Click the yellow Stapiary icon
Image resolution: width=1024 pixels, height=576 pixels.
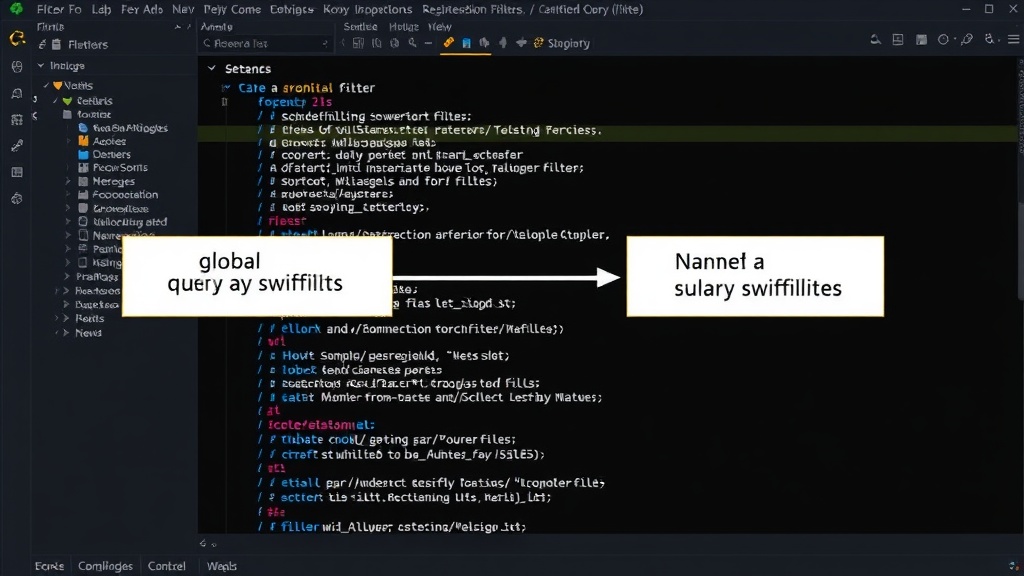click(539, 43)
